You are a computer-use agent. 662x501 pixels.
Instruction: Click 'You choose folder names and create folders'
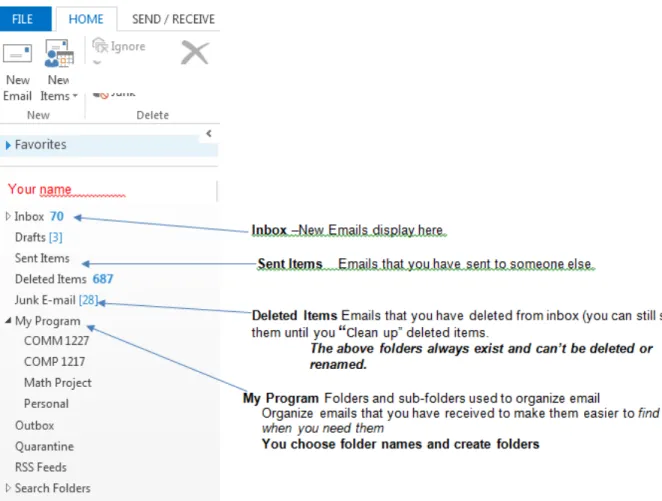[x=401, y=444]
